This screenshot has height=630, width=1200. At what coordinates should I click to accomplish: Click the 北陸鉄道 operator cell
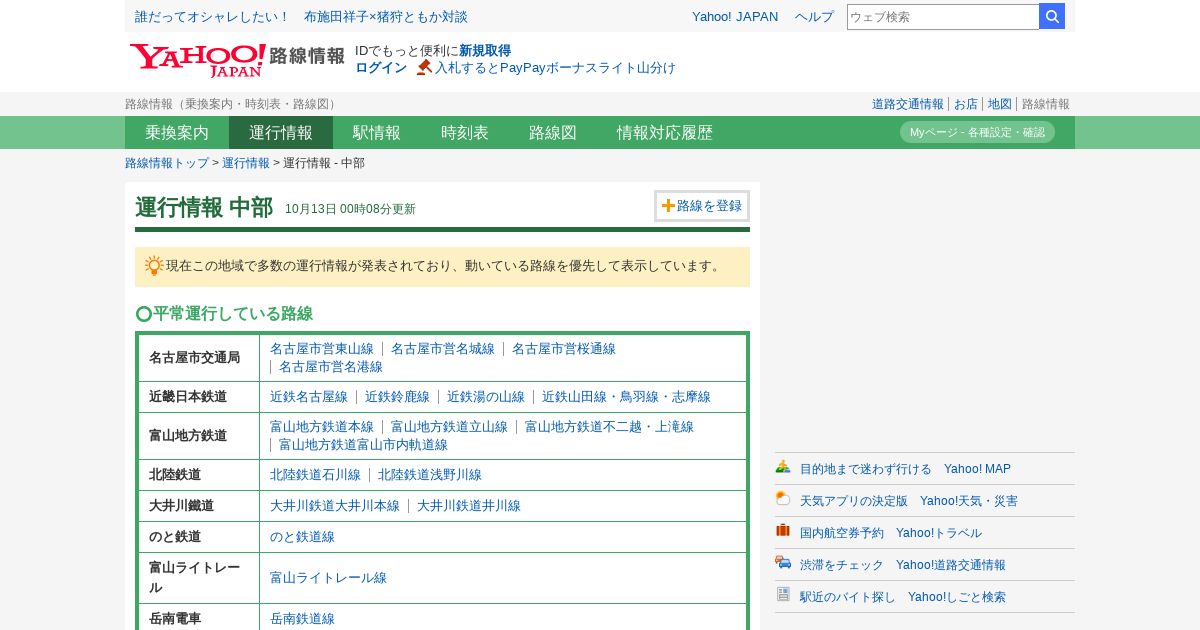coord(199,475)
